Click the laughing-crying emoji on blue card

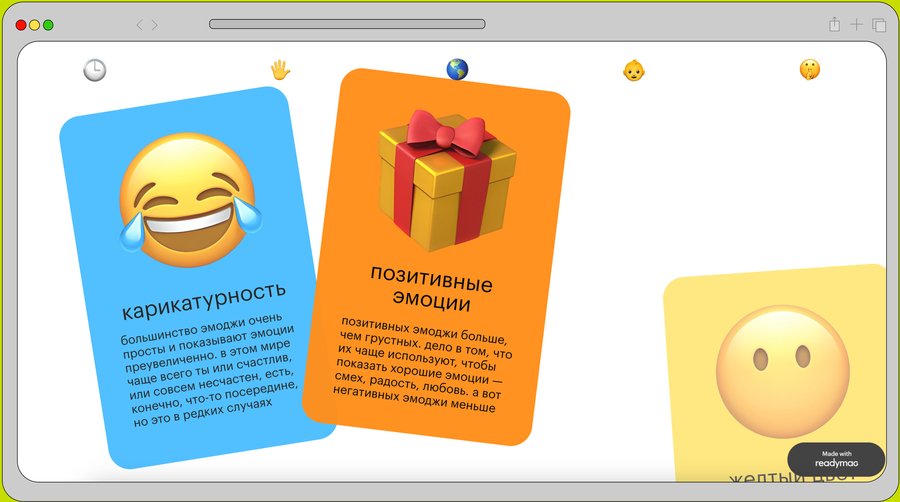pos(191,200)
